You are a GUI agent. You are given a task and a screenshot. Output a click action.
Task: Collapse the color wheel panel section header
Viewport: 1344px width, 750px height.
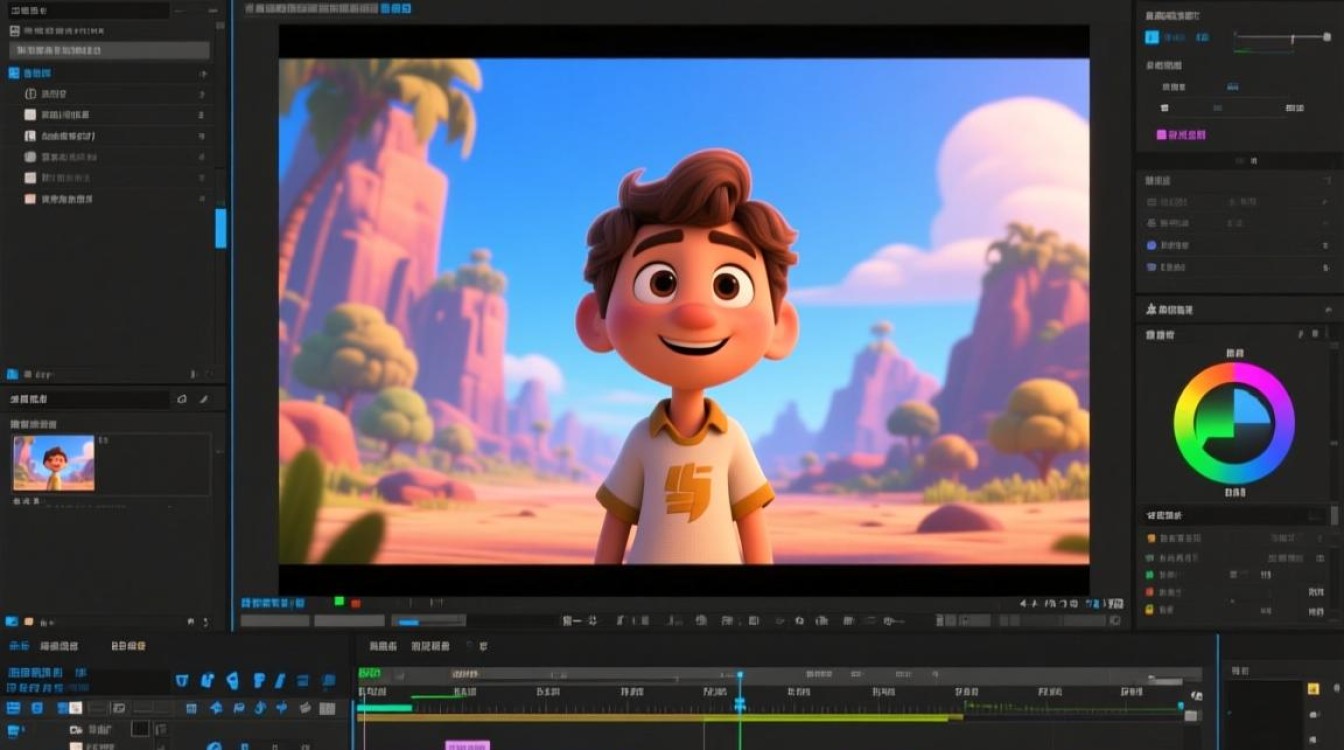coord(1169,310)
